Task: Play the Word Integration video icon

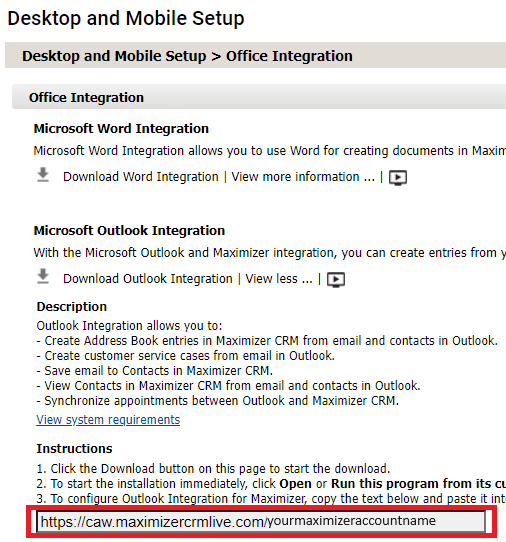Action: 398,177
